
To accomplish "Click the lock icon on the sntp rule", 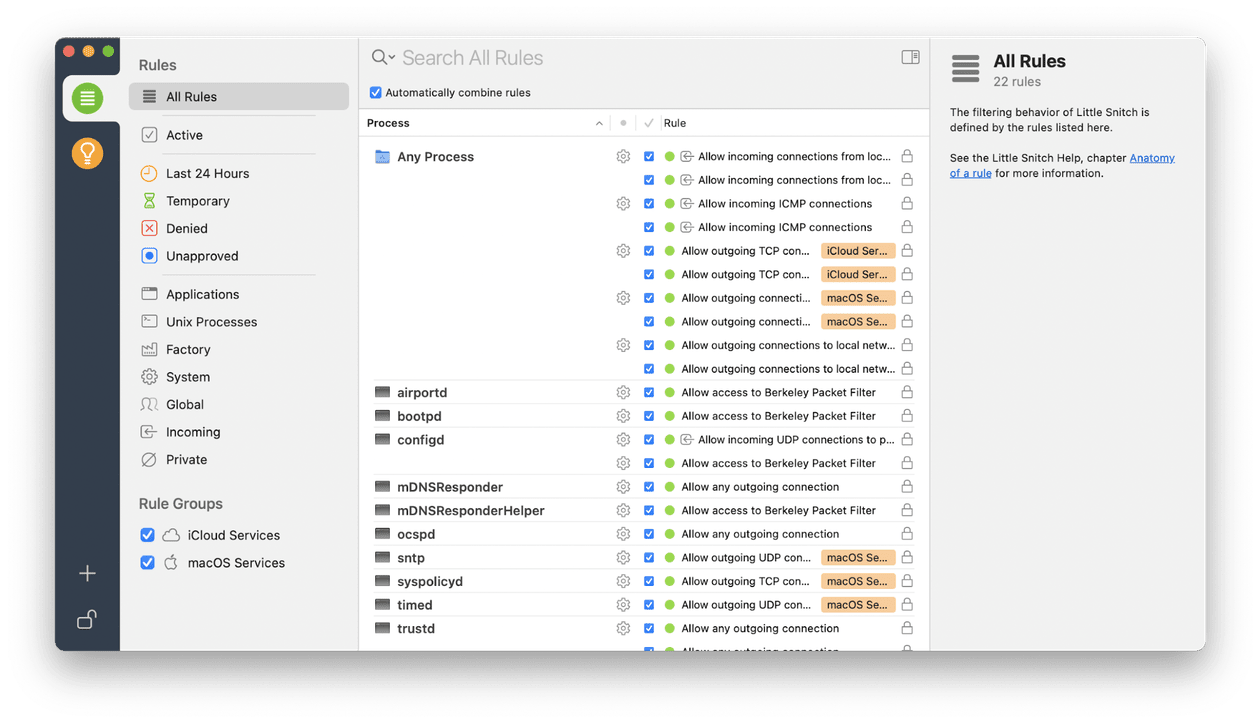I will [x=907, y=558].
